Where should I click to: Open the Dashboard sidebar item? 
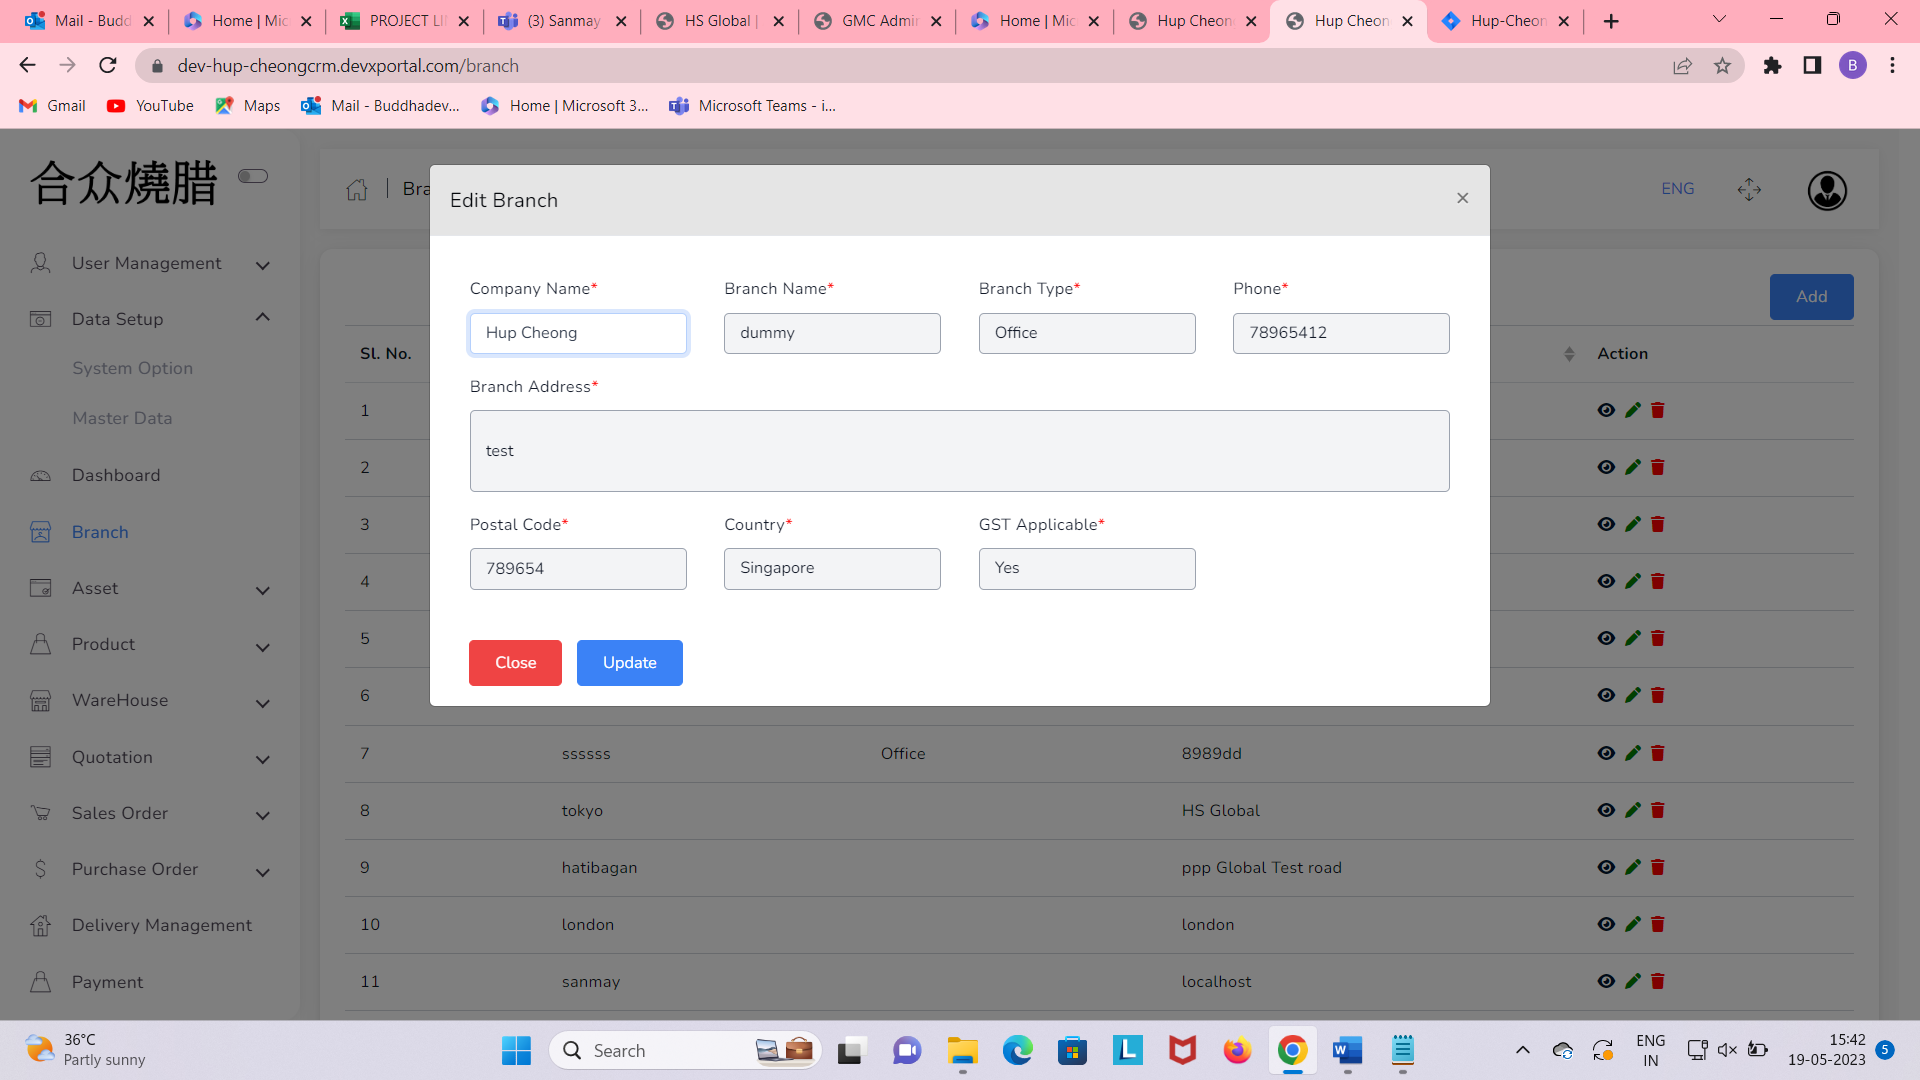[116, 476]
